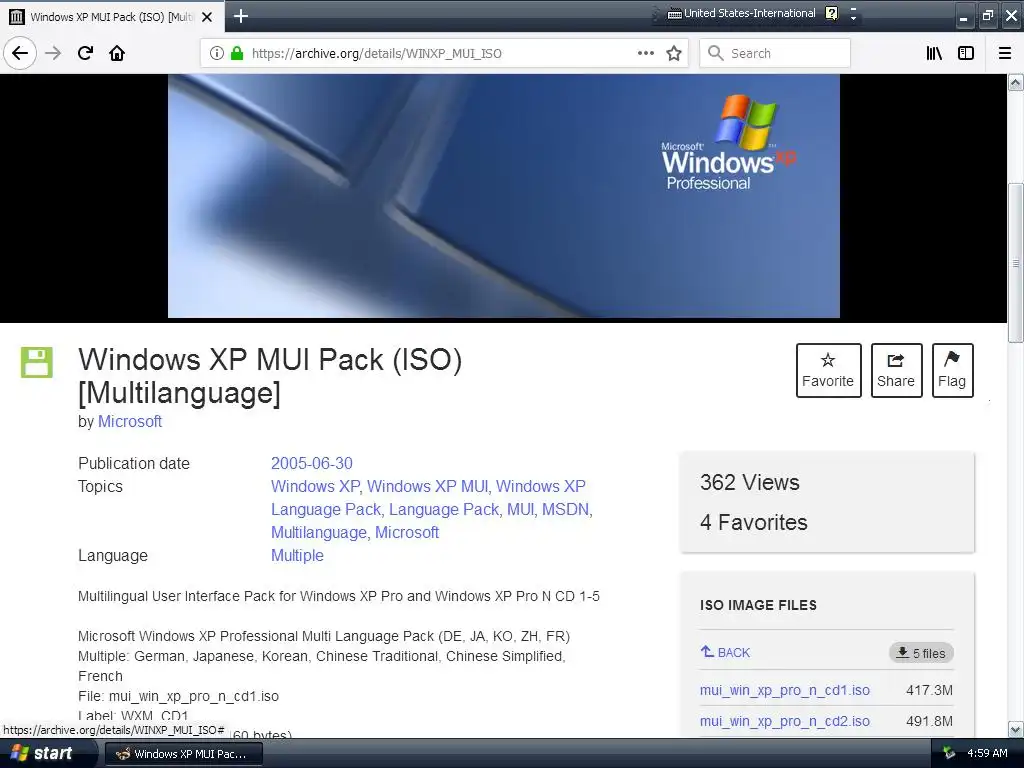Click page scrollbar up arrow
This screenshot has height=768, width=1024.
1016,82
